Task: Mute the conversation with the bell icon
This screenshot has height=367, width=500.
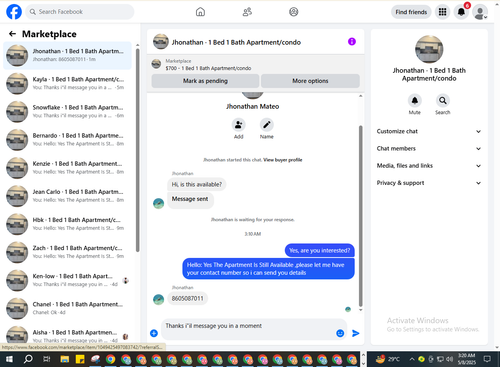Action: pos(415,100)
